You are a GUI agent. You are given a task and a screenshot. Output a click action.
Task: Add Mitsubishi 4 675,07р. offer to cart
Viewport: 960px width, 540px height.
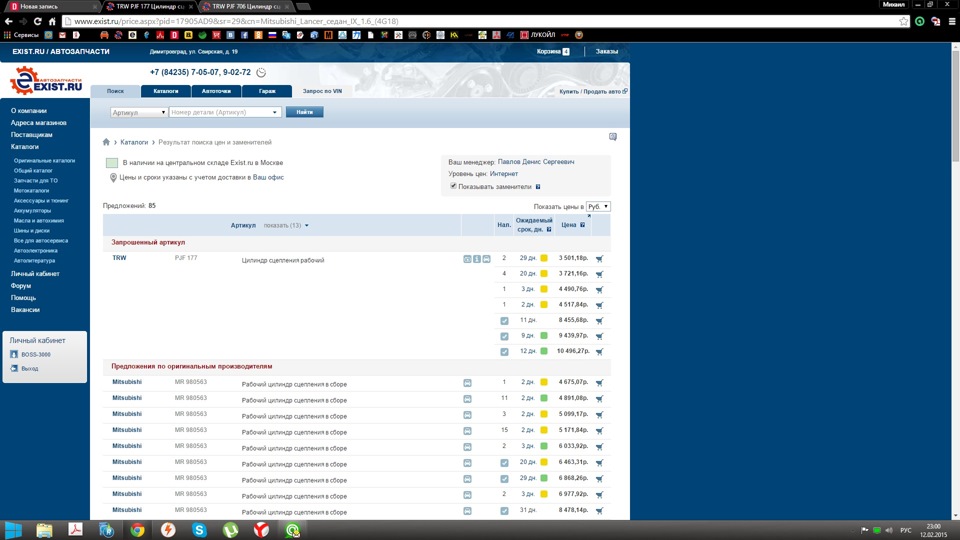coord(599,383)
